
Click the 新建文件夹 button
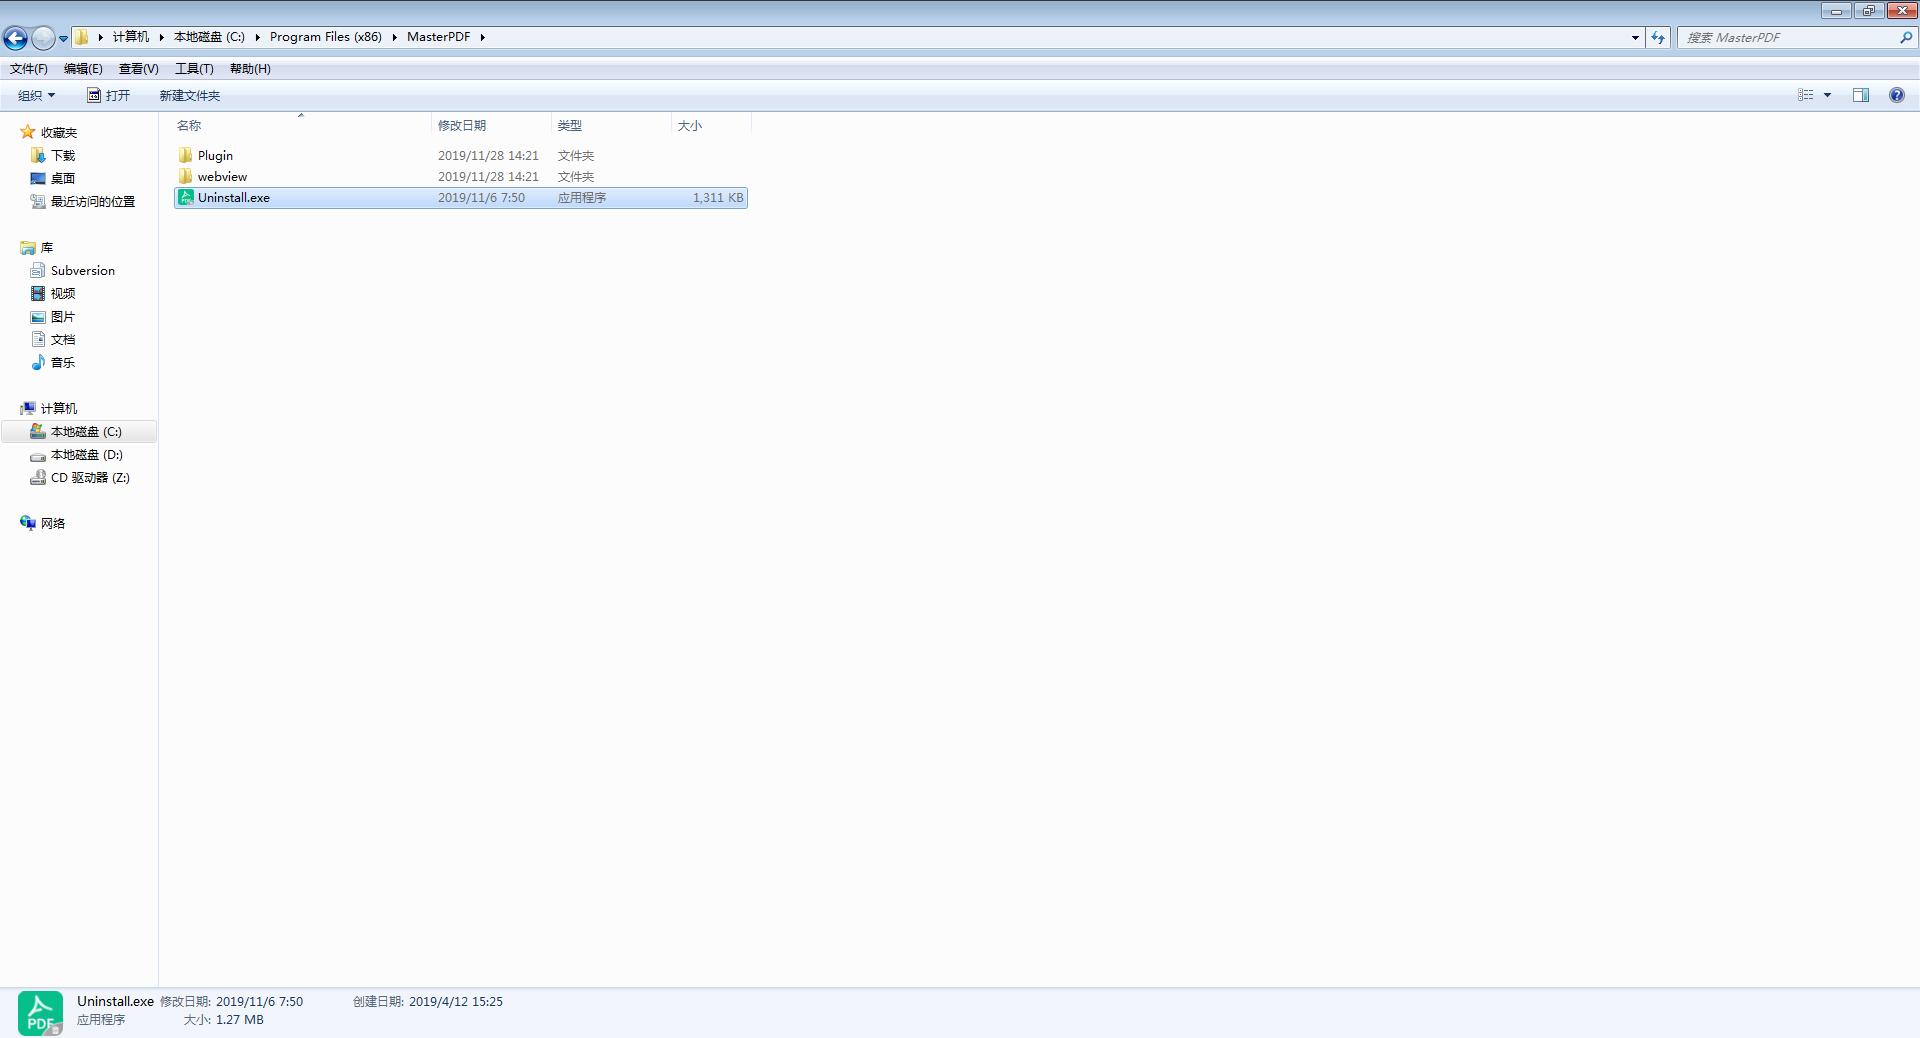[189, 96]
